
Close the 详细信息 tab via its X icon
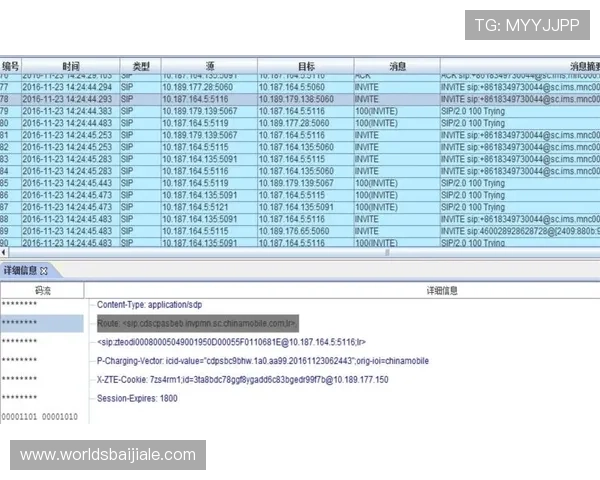point(44,271)
